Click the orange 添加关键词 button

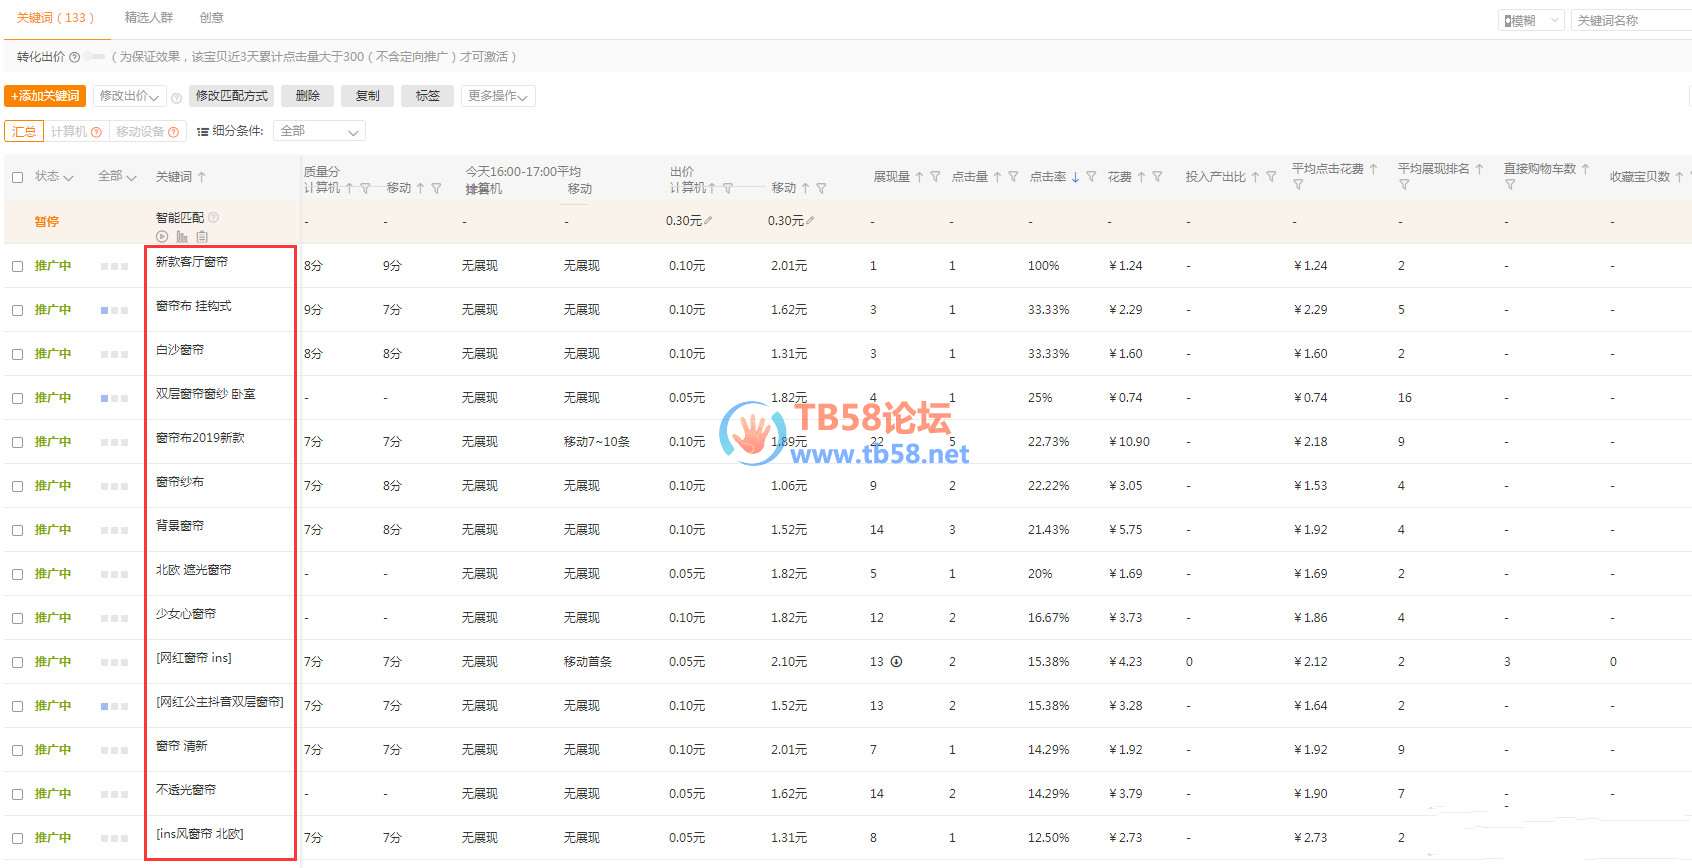[x=45, y=96]
